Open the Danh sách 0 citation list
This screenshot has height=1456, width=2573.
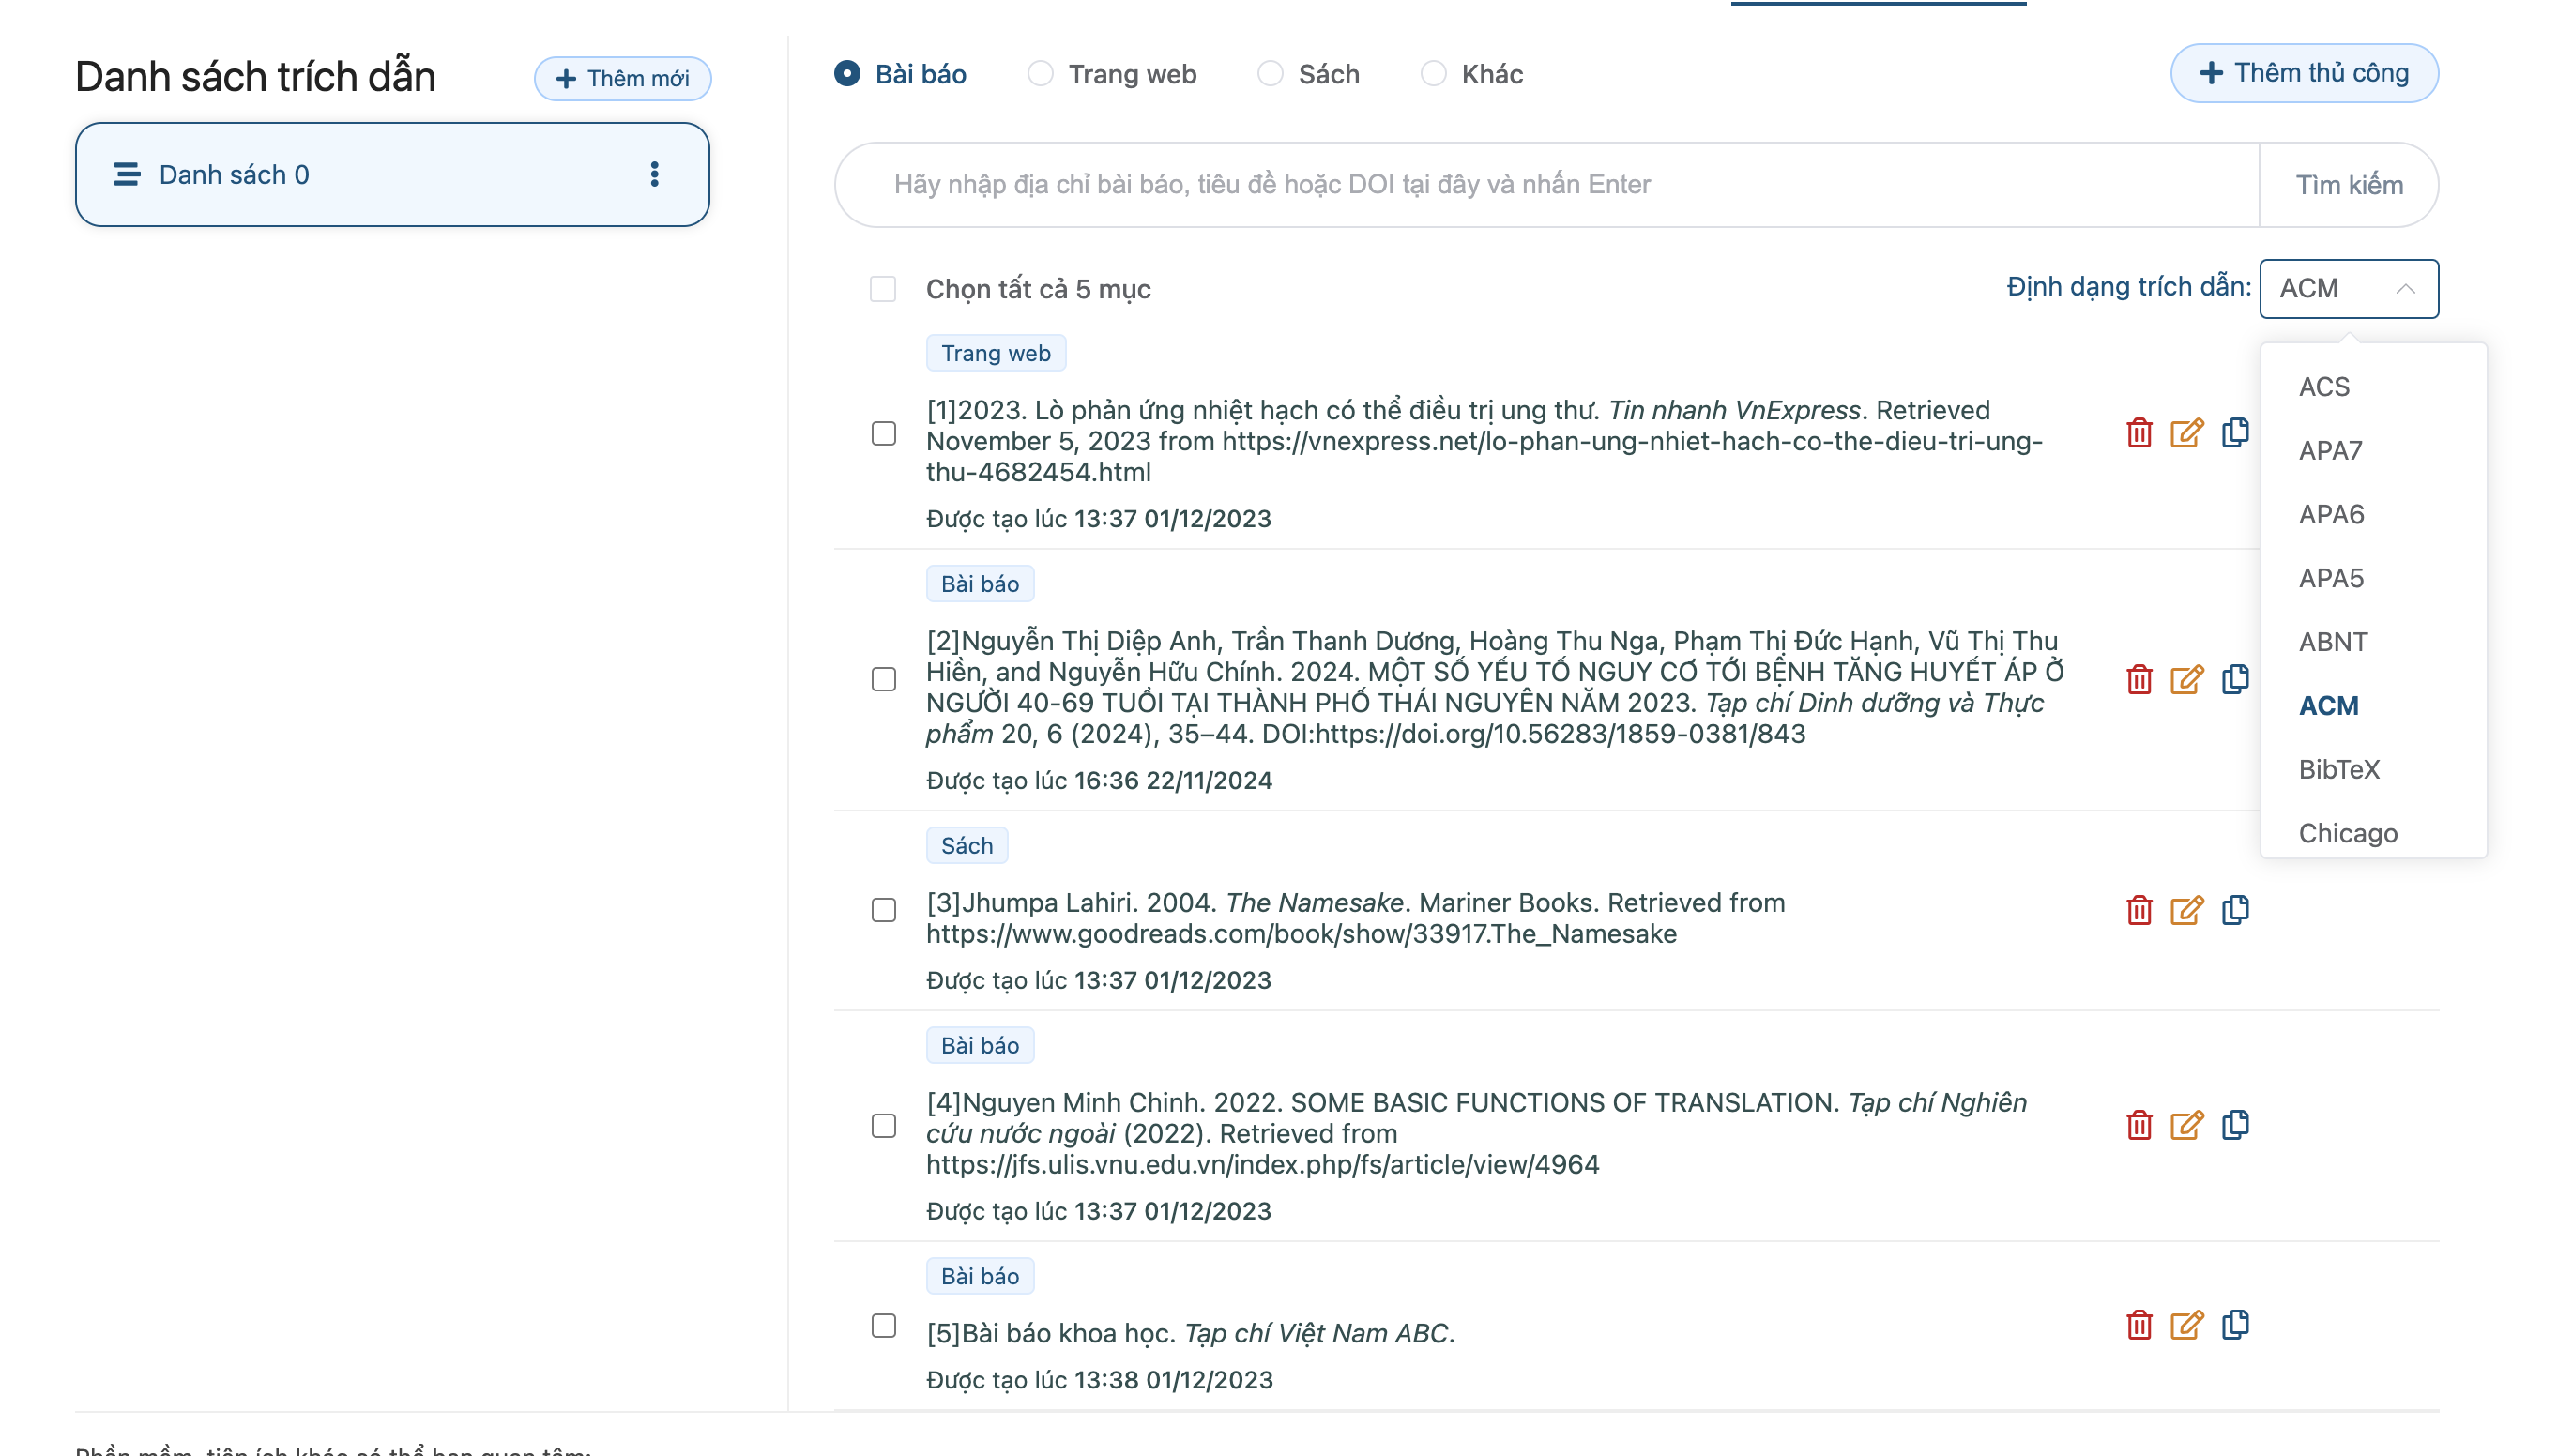392,174
